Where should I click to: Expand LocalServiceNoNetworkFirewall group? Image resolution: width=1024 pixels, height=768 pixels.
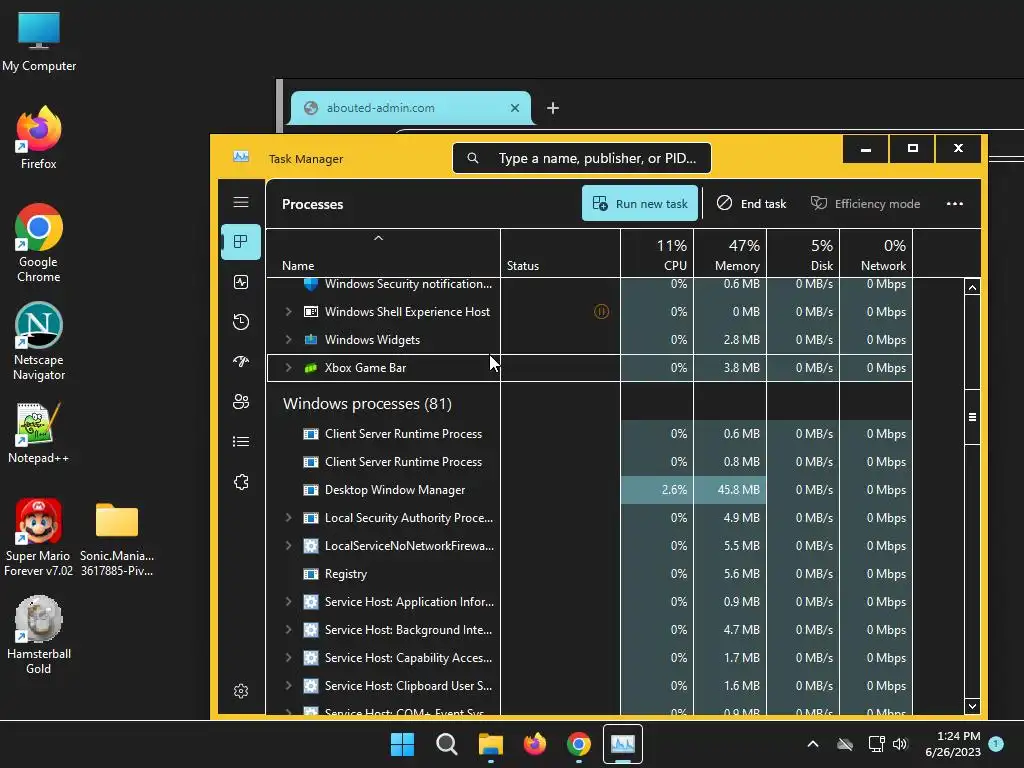click(x=288, y=546)
